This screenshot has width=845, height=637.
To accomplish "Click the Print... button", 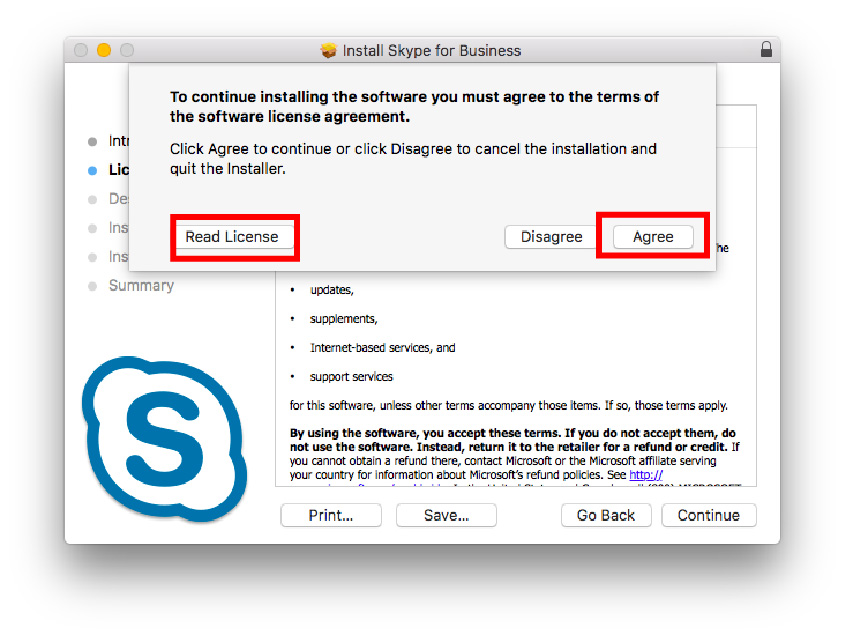I will 331,515.
